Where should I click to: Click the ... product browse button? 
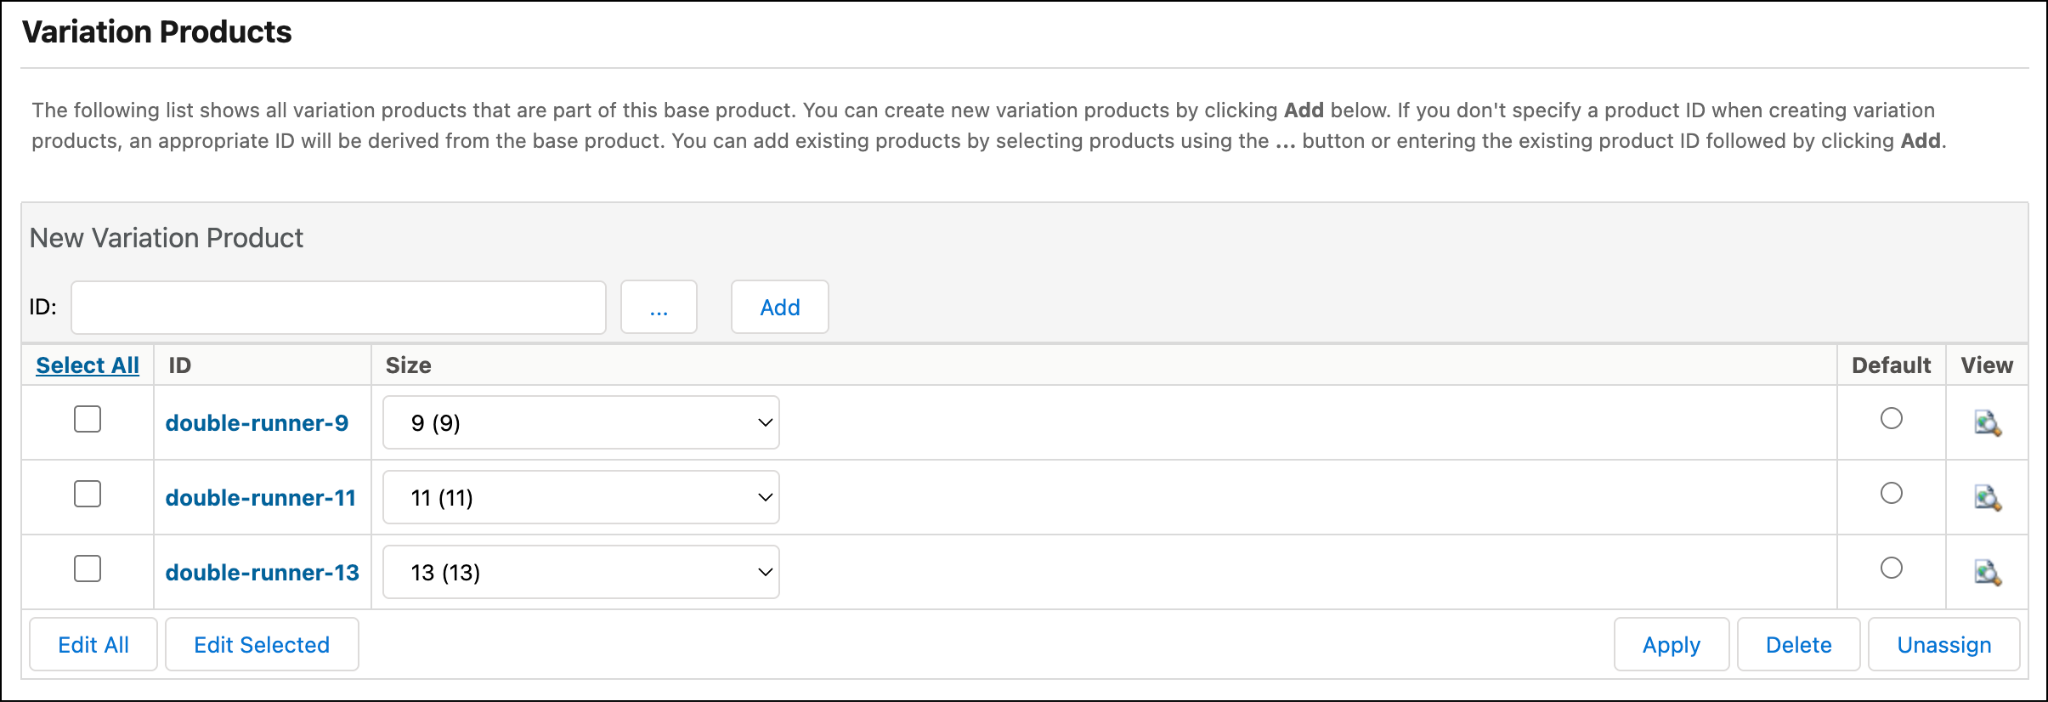pos(659,307)
